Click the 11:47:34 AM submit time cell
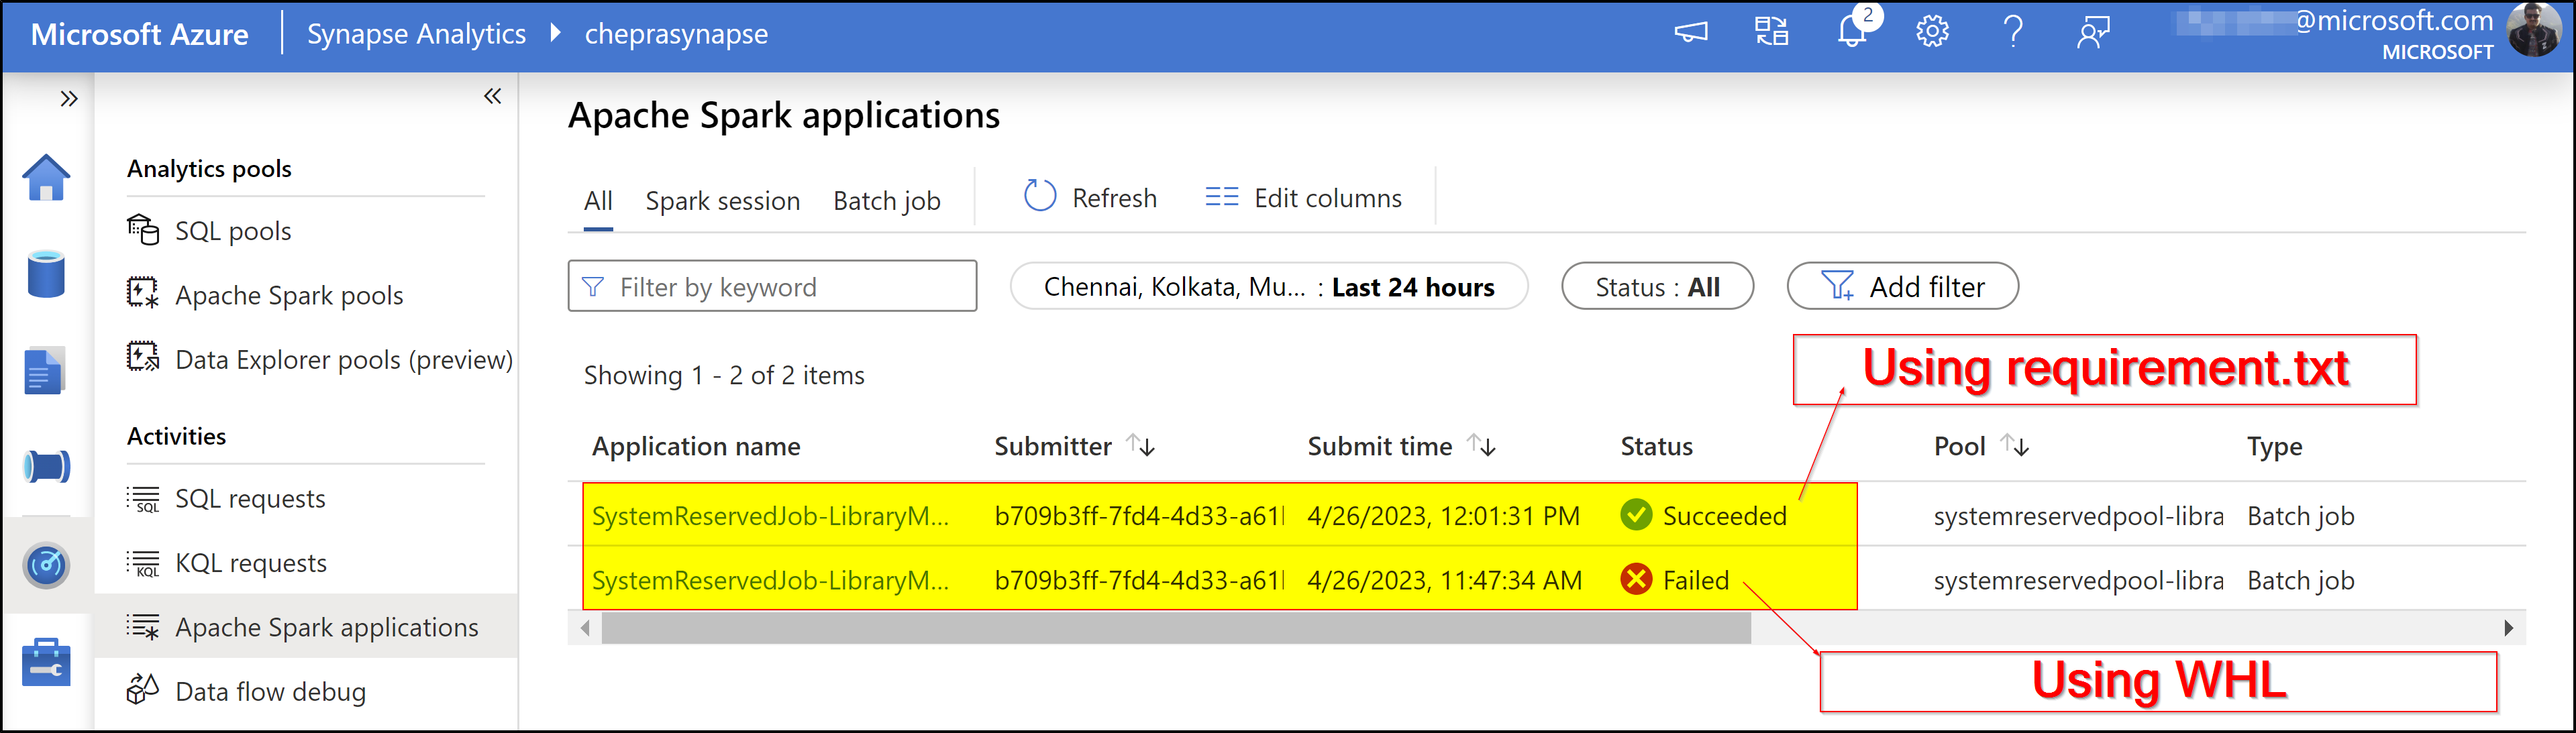The height and width of the screenshot is (733, 2576). point(1444,580)
